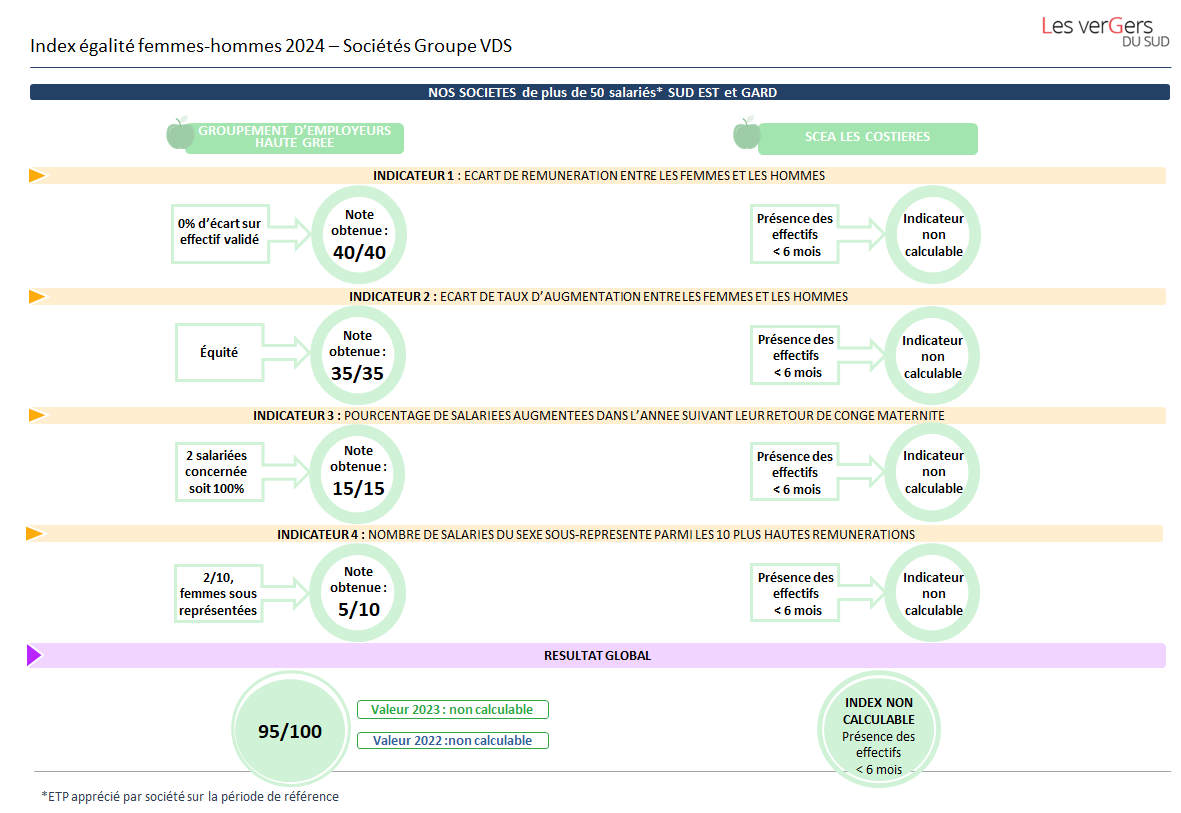Click the orange arrow marker for Indicateur 4
This screenshot has width=1181, height=813.
[35, 533]
